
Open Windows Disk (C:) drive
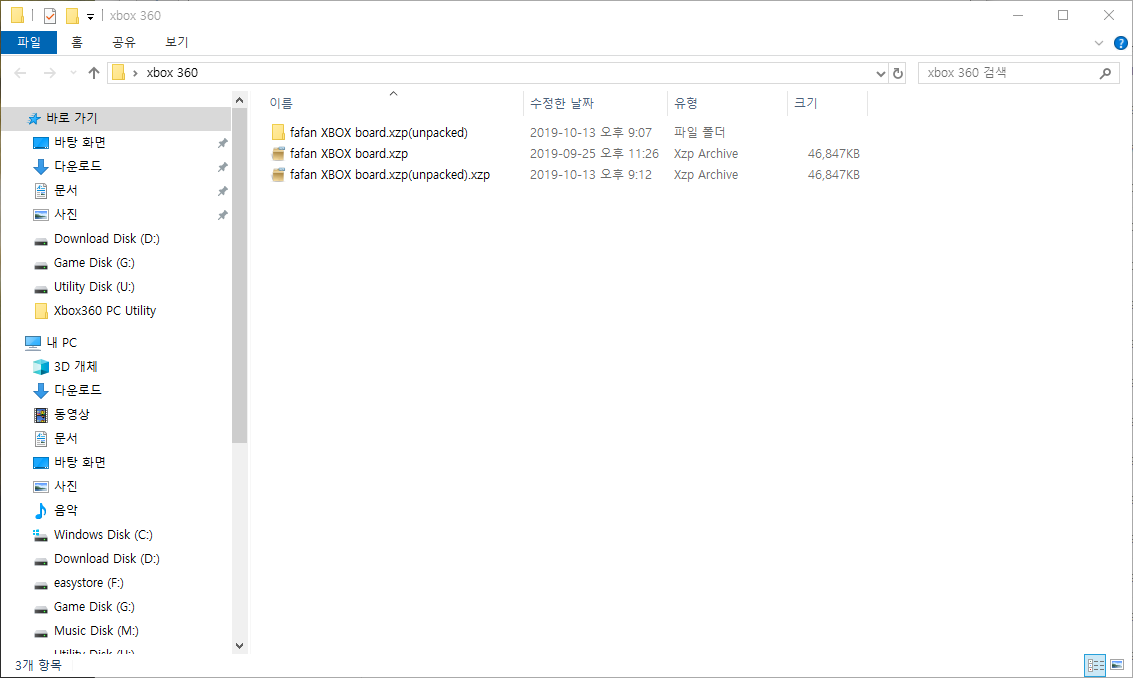(103, 534)
